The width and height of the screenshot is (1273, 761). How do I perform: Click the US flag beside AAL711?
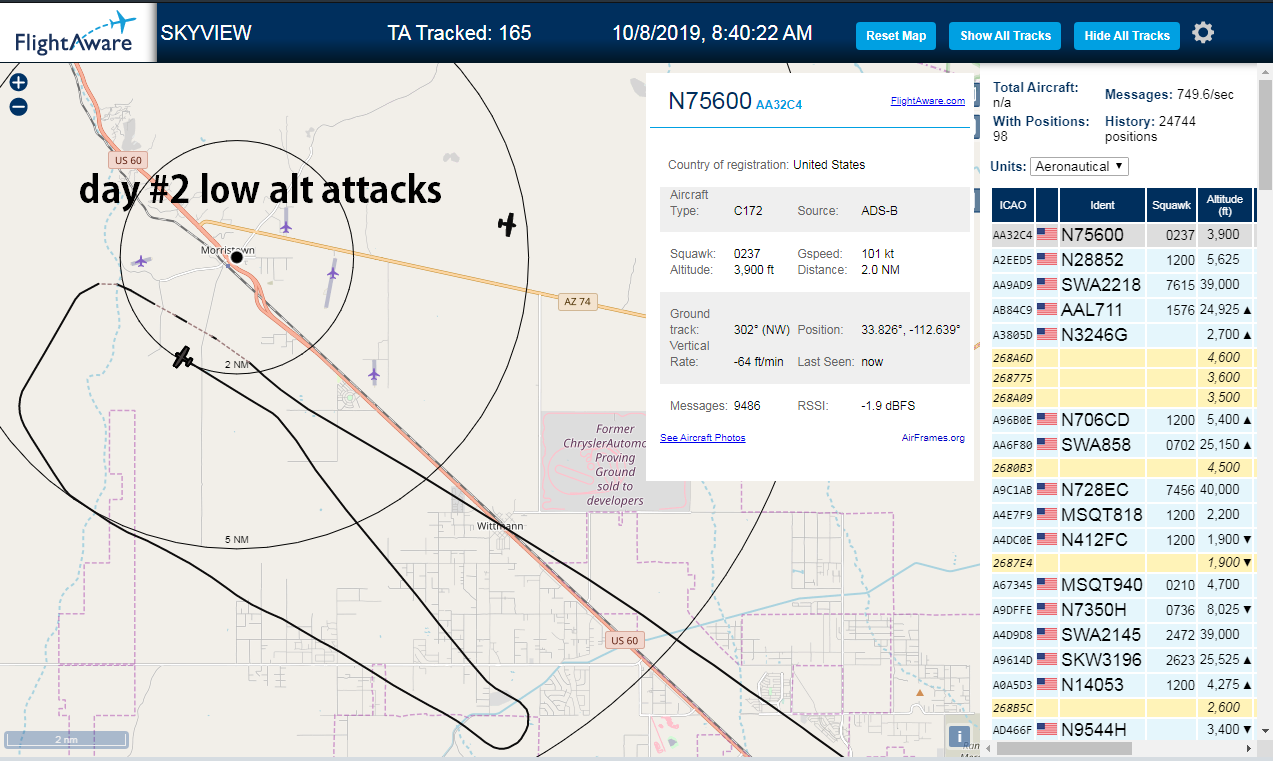(1047, 310)
